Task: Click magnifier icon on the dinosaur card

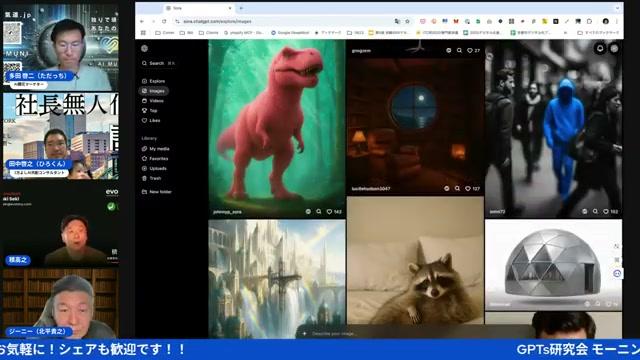Action: (x=319, y=212)
